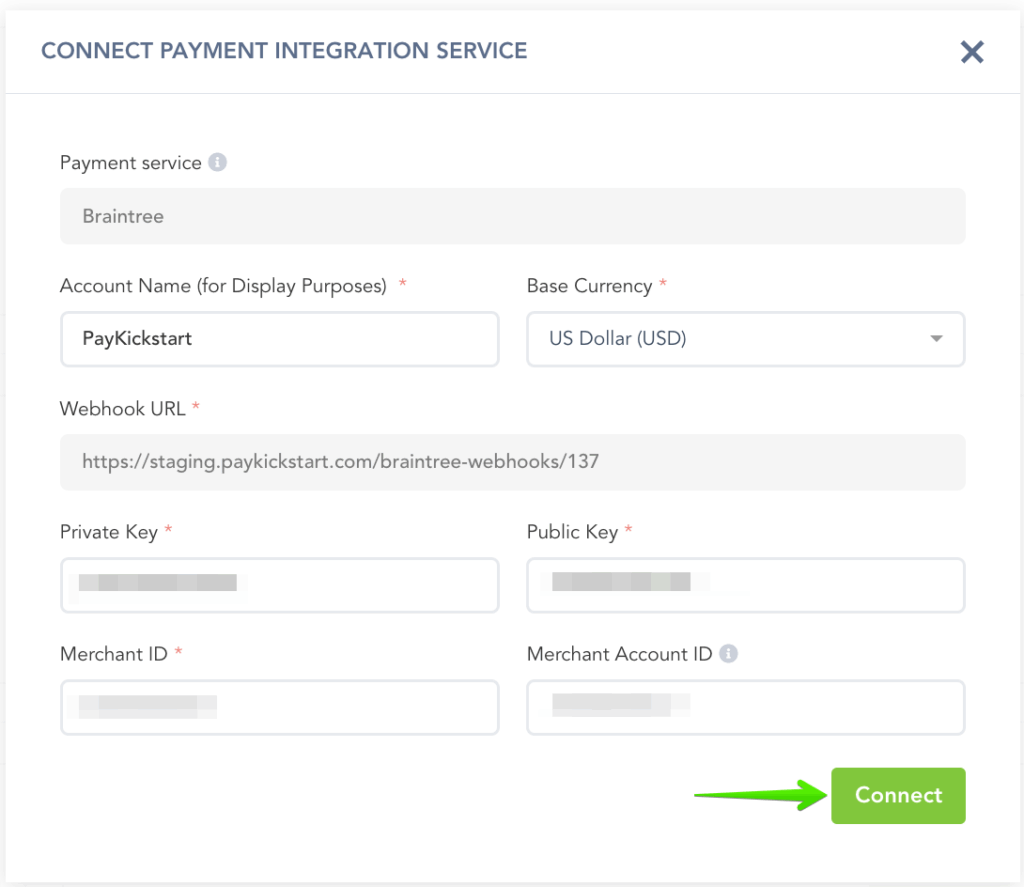Click the Account Name (for Display Purposes) label
This screenshot has height=887, width=1024.
click(x=223, y=286)
